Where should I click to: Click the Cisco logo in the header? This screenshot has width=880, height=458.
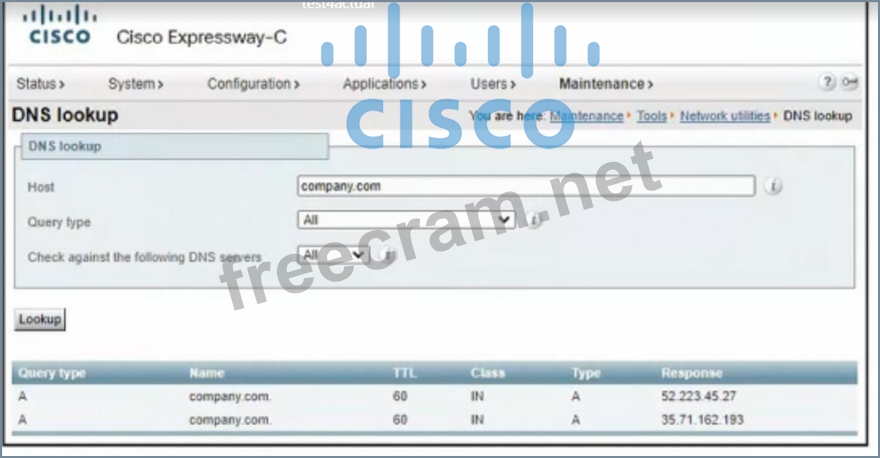[60, 26]
